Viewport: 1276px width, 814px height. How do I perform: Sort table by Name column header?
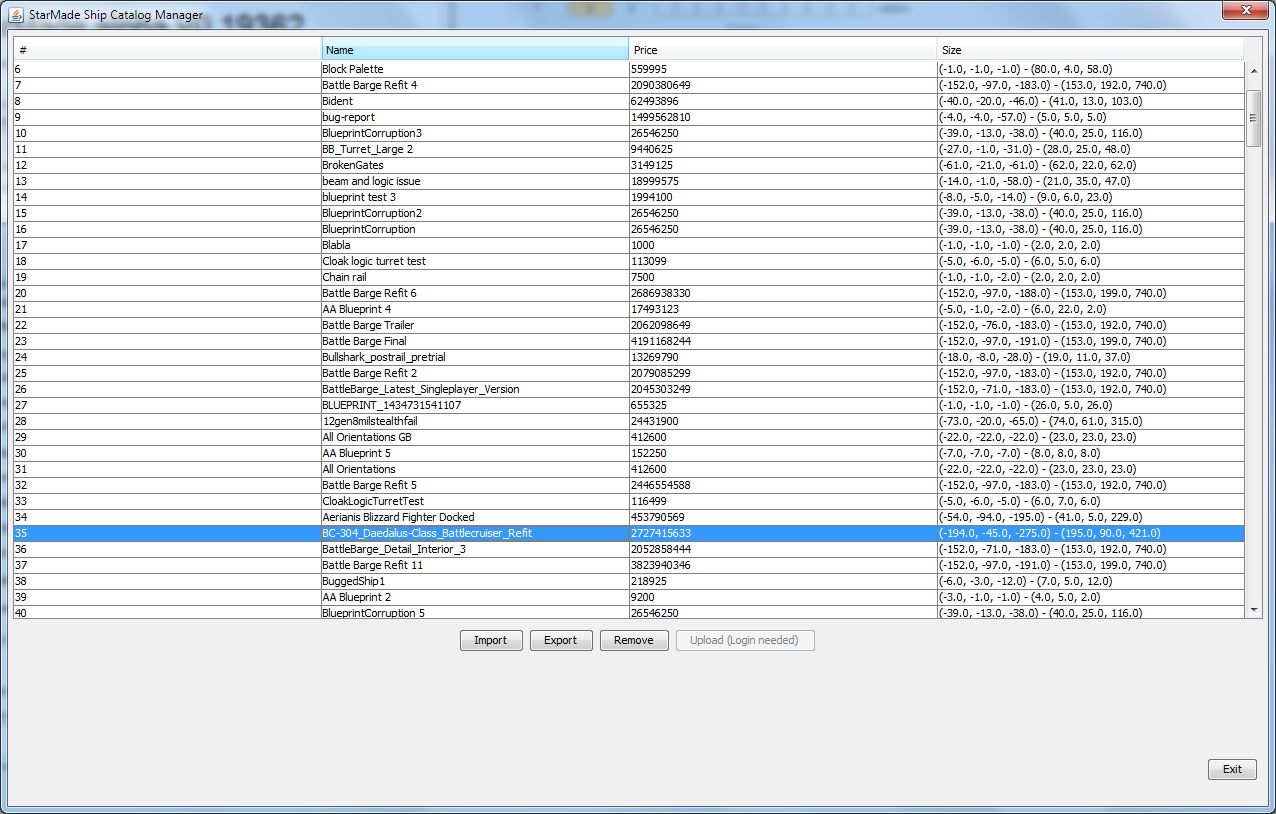point(475,50)
